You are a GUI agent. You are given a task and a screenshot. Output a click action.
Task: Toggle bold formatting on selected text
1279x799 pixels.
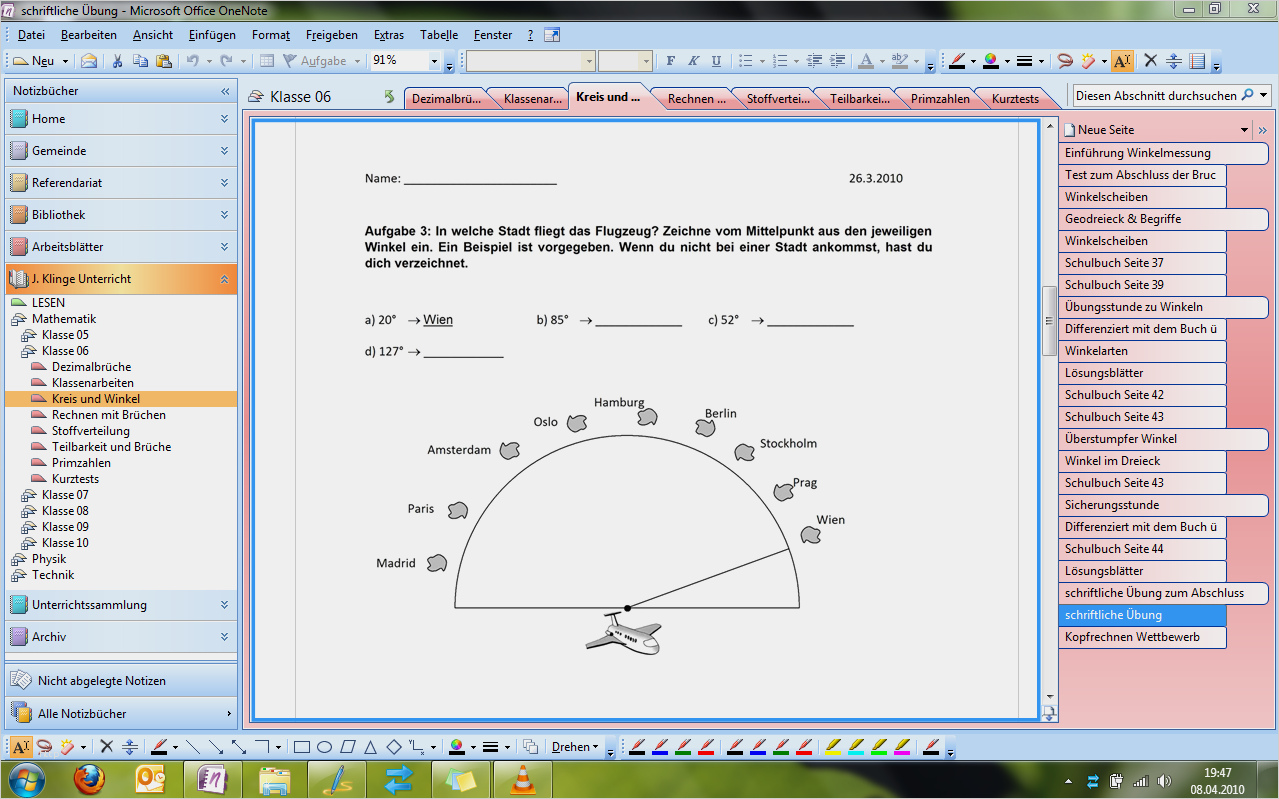pos(671,61)
